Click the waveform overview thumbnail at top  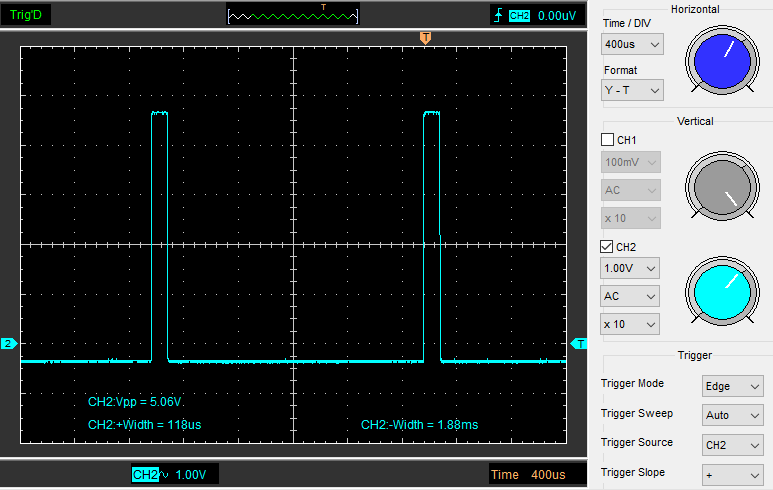292,15
